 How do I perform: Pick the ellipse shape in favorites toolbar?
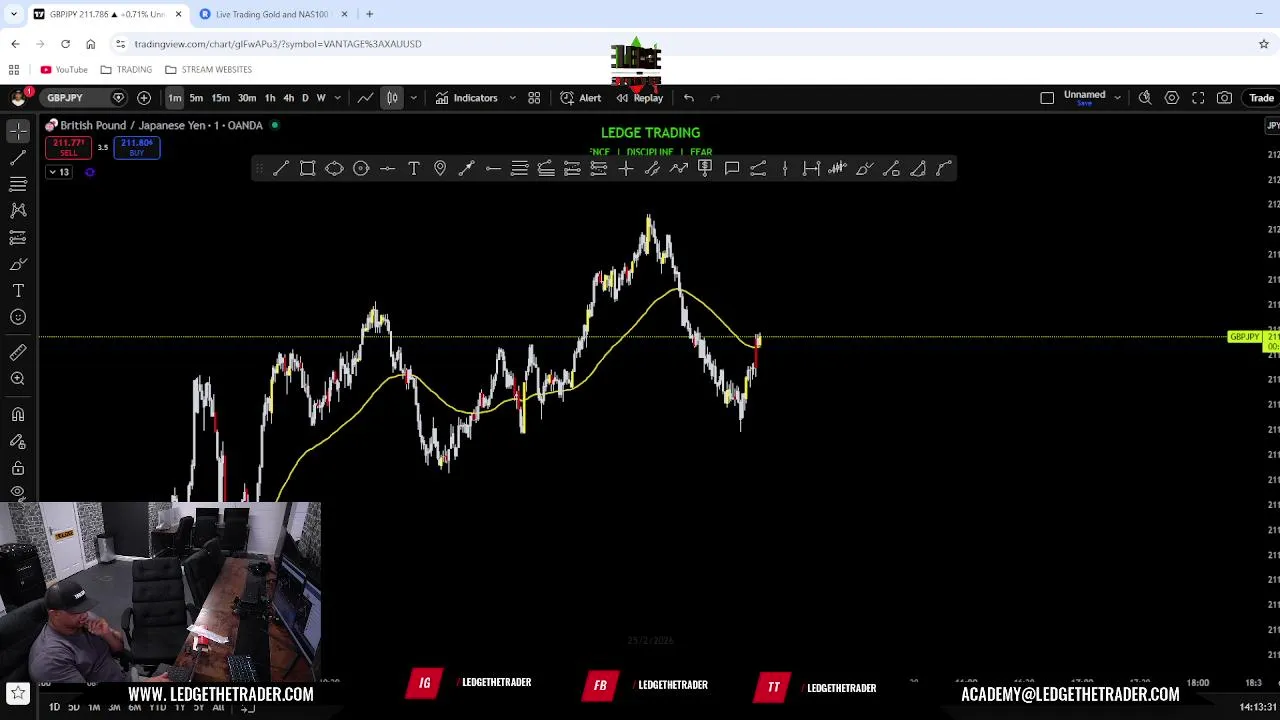[334, 169]
